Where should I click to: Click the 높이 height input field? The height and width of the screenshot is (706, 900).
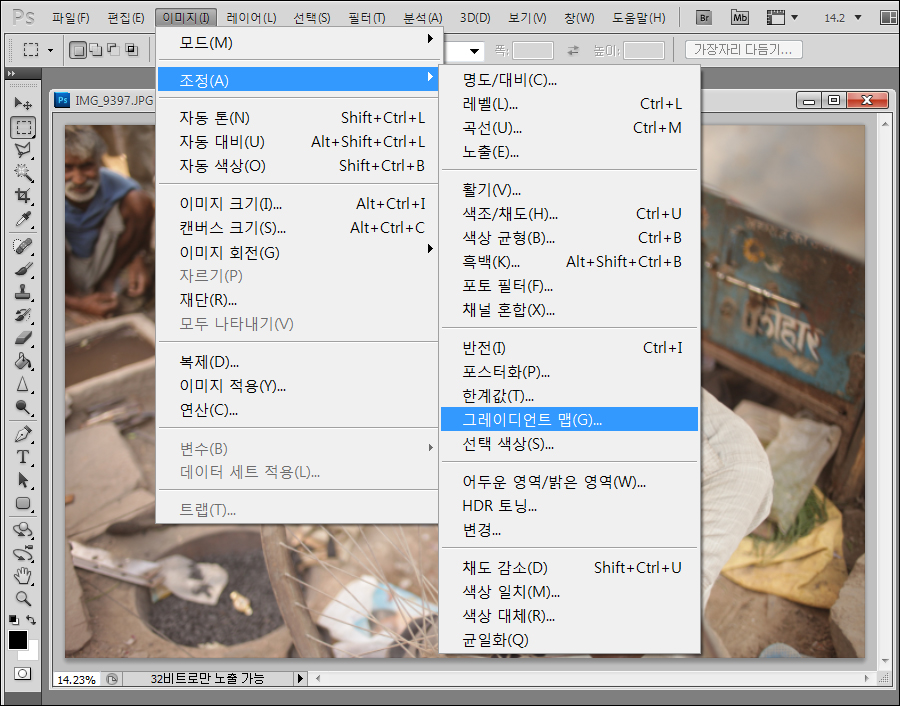[x=643, y=51]
